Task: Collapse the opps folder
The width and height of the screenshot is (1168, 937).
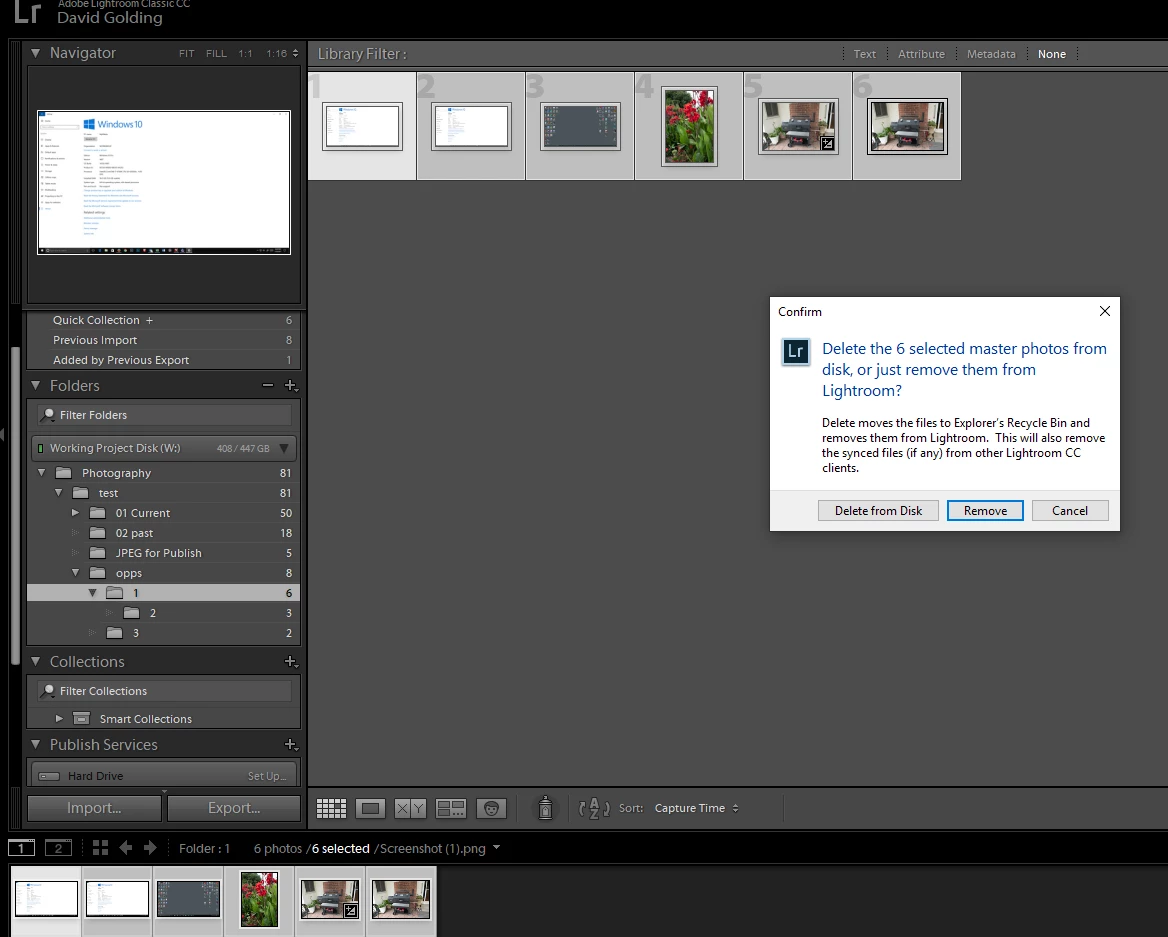Action: [x=75, y=573]
